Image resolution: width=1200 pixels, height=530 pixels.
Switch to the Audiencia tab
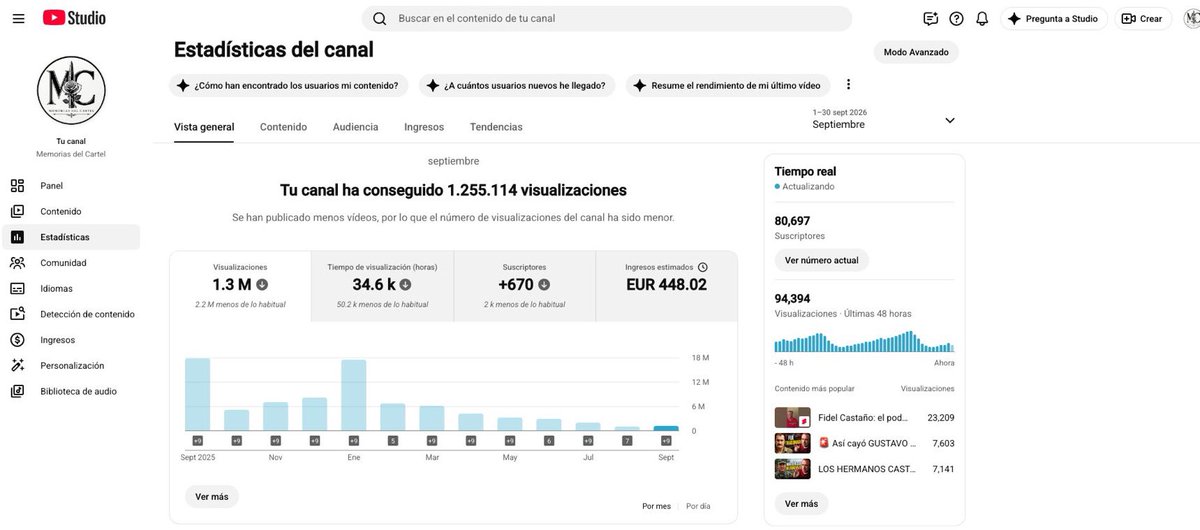point(355,127)
